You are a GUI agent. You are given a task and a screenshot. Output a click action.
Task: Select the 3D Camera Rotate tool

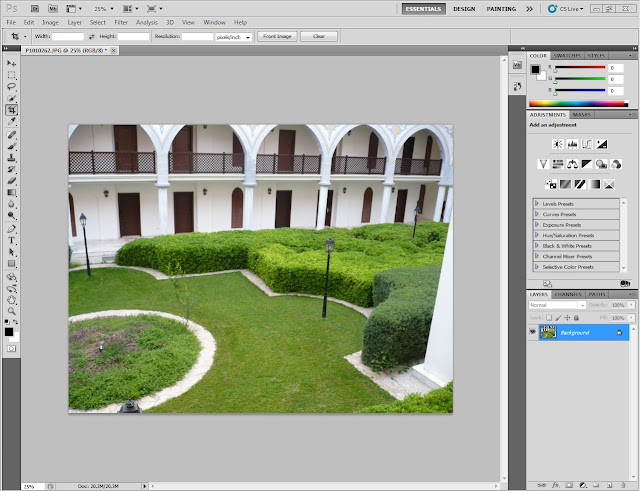tap(11, 289)
